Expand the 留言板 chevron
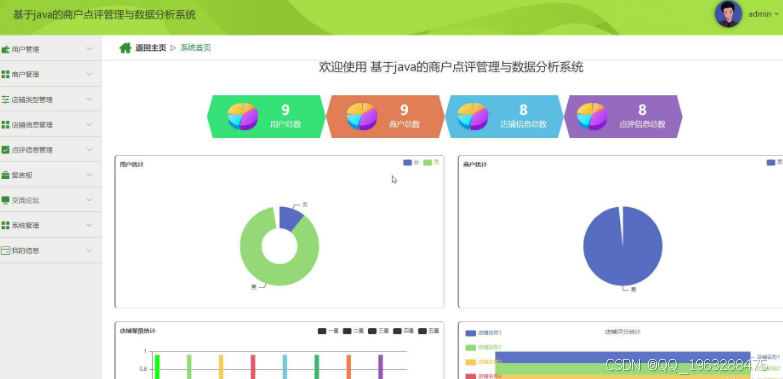 click(89, 174)
